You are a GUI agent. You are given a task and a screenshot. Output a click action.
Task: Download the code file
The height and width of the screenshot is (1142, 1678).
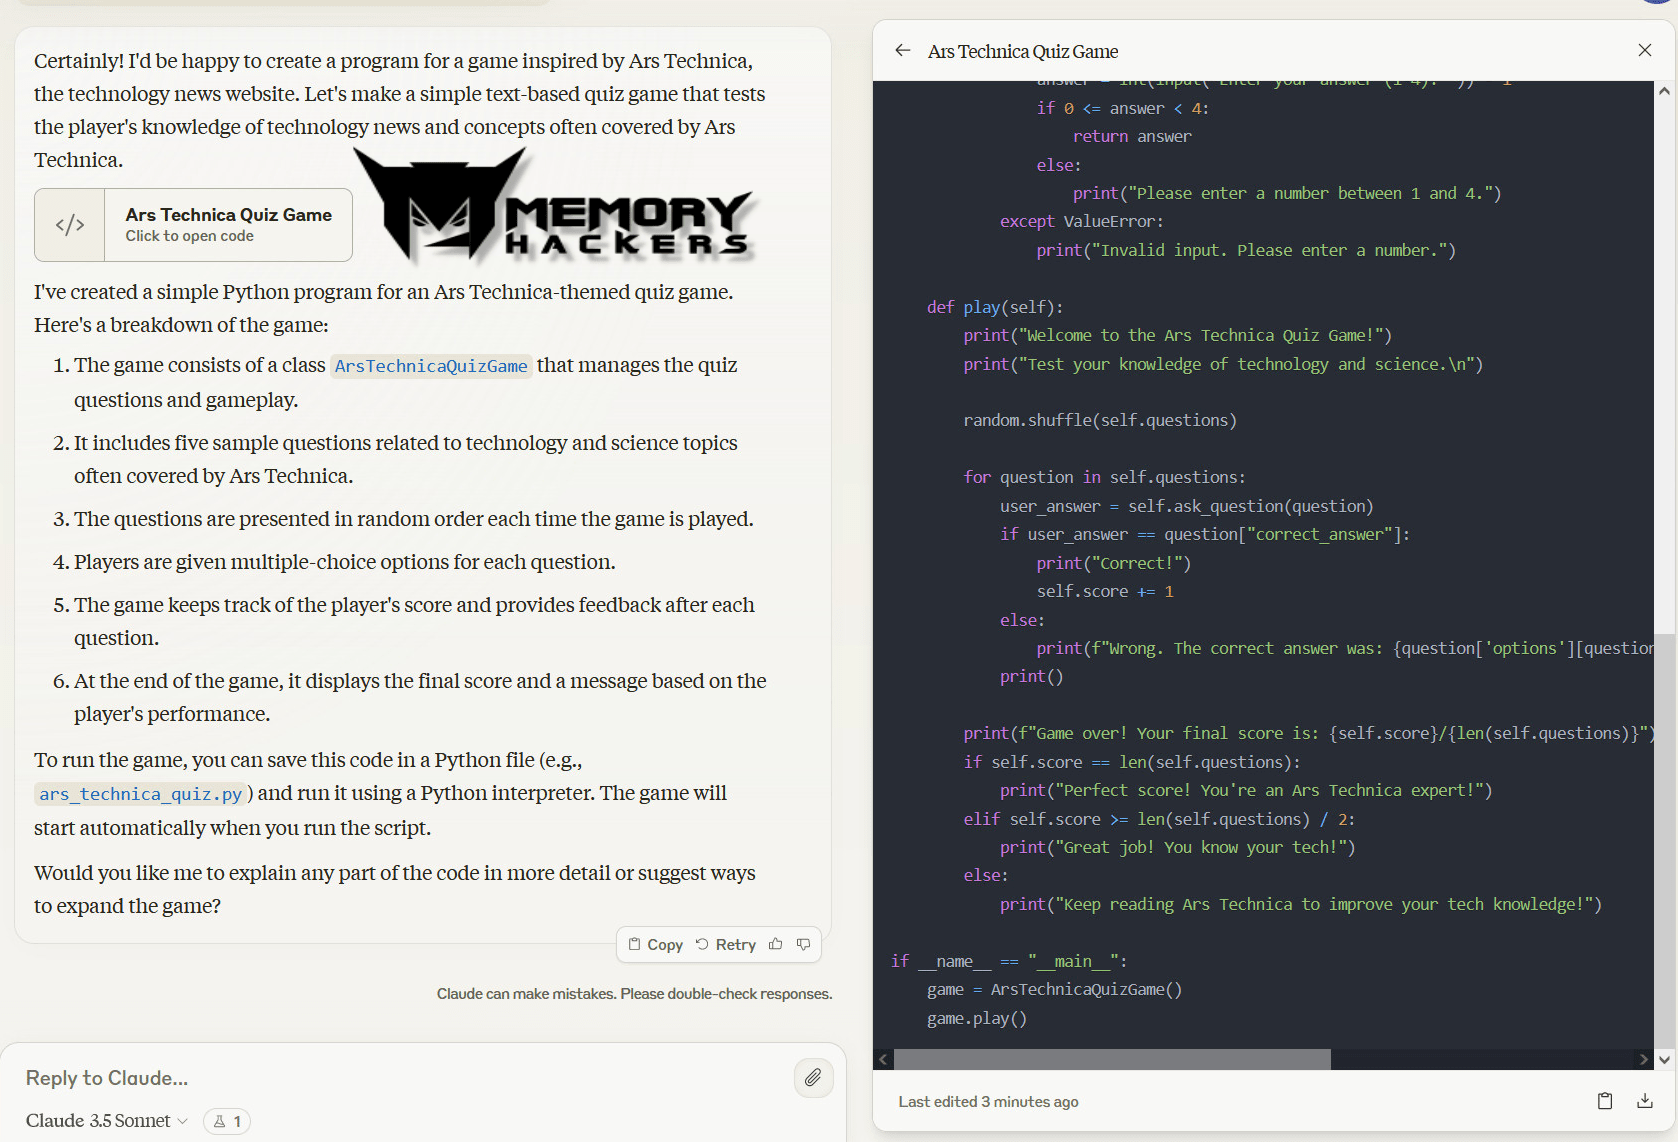[1645, 1101]
